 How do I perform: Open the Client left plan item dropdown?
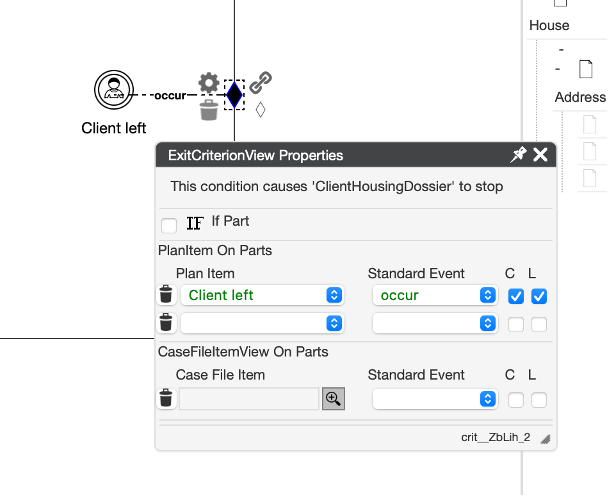(x=262, y=295)
